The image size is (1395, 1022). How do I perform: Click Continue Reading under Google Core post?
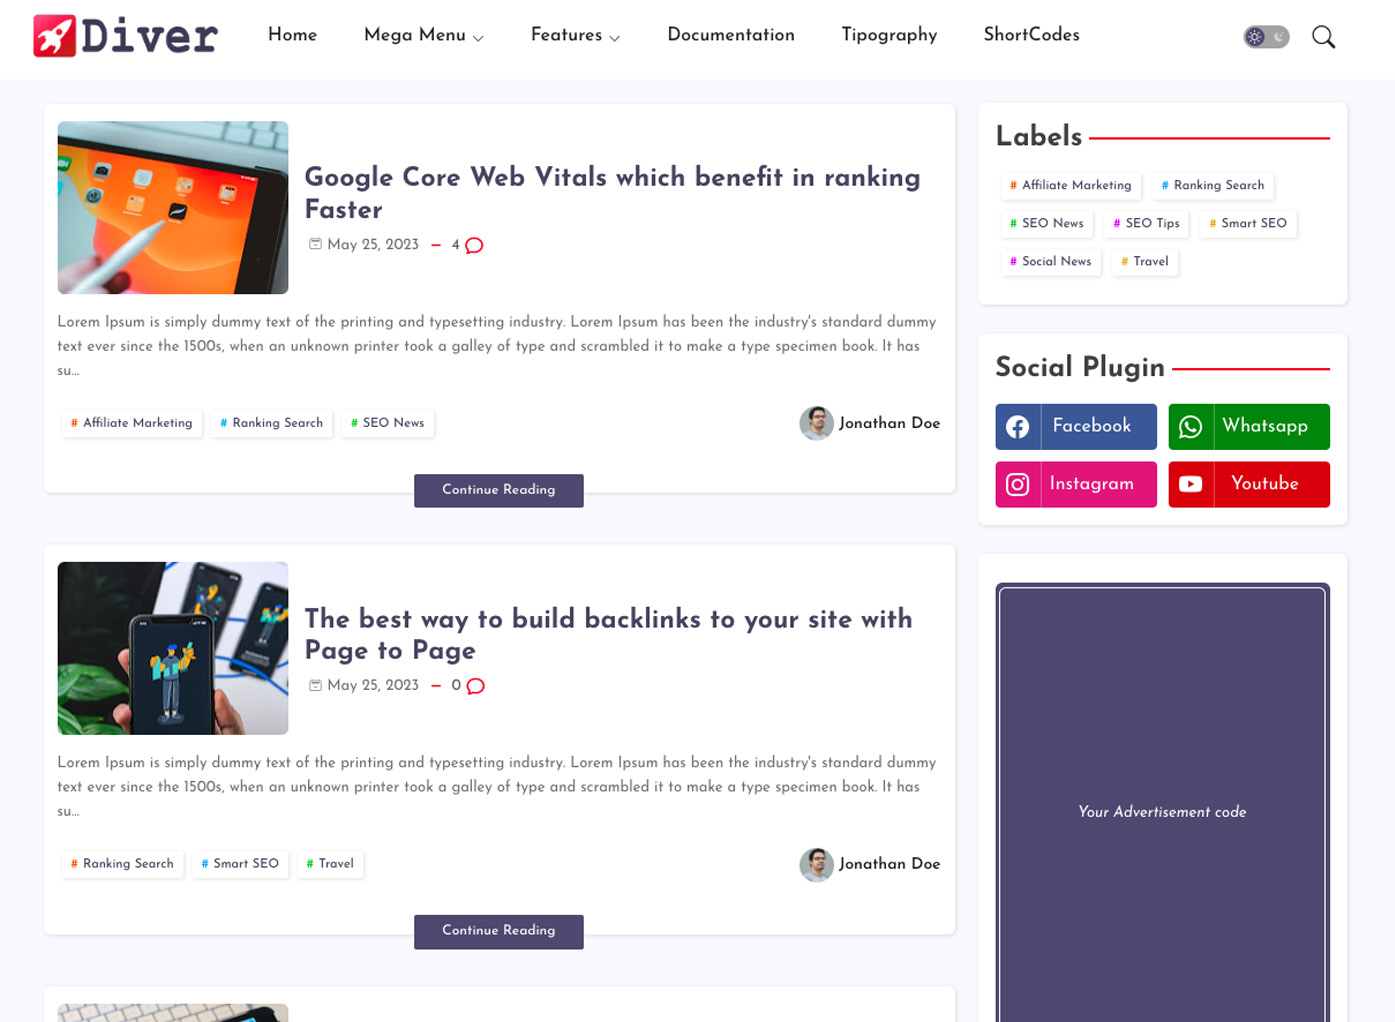(499, 490)
